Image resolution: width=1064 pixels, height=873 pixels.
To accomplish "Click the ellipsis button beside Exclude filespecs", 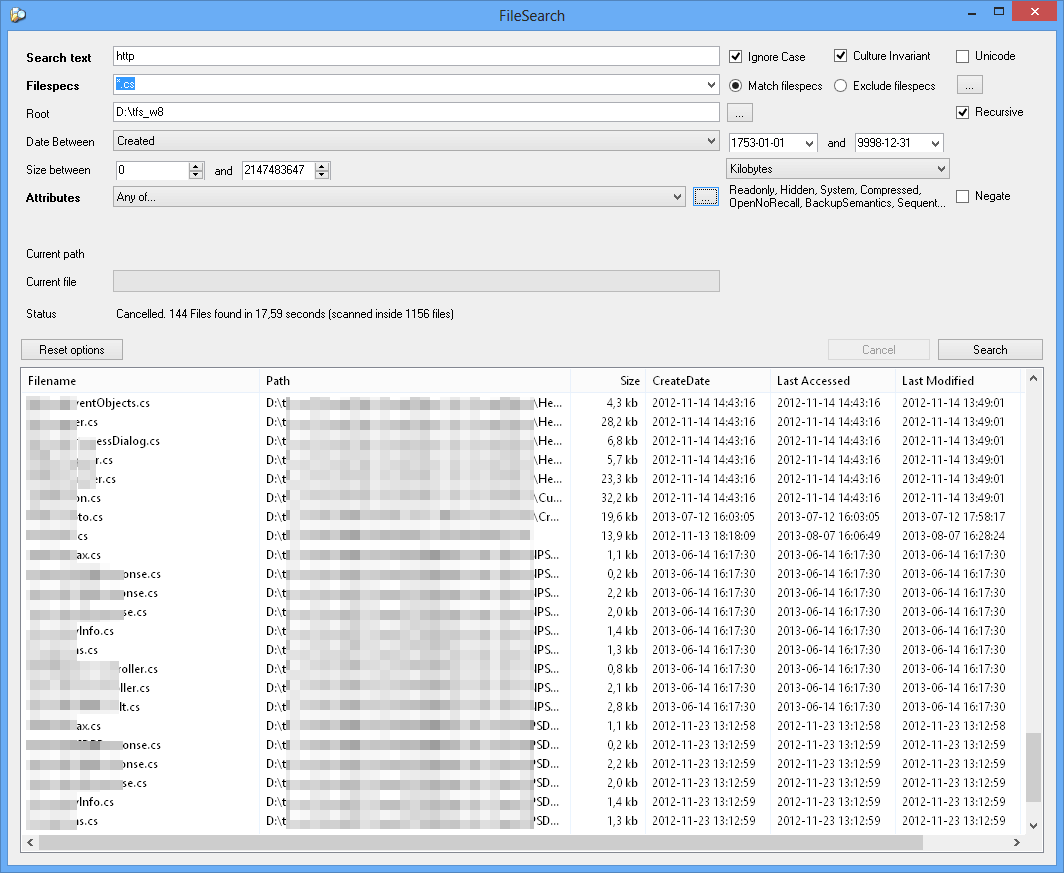I will pos(970,85).
